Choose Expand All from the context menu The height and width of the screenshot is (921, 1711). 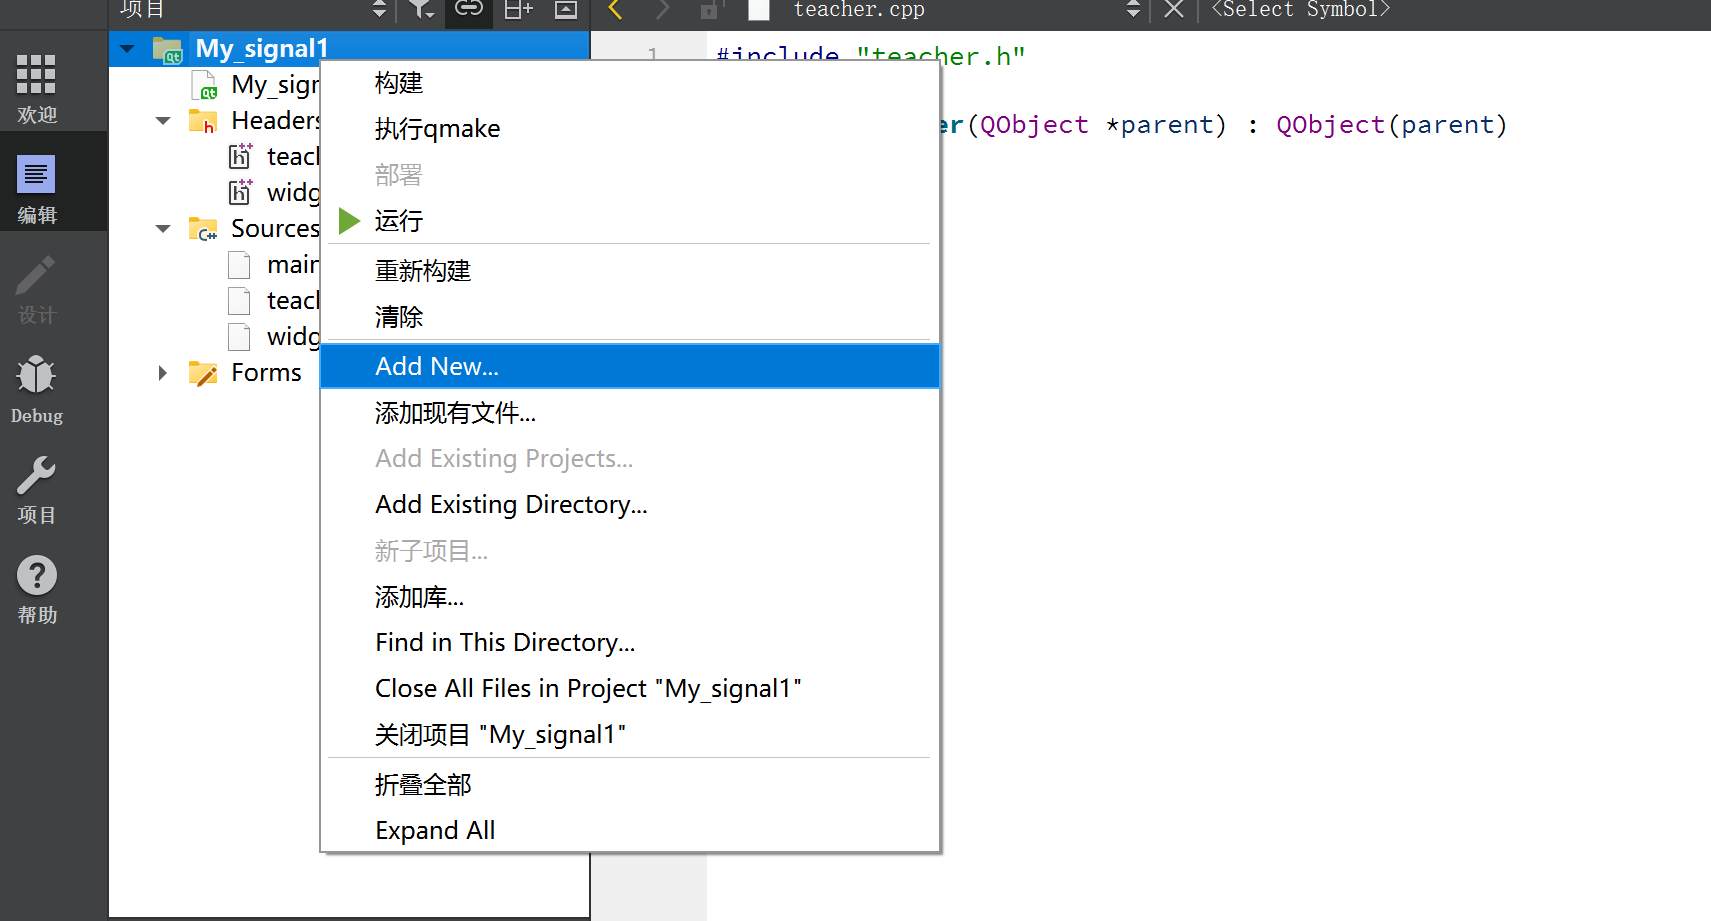coord(629,831)
